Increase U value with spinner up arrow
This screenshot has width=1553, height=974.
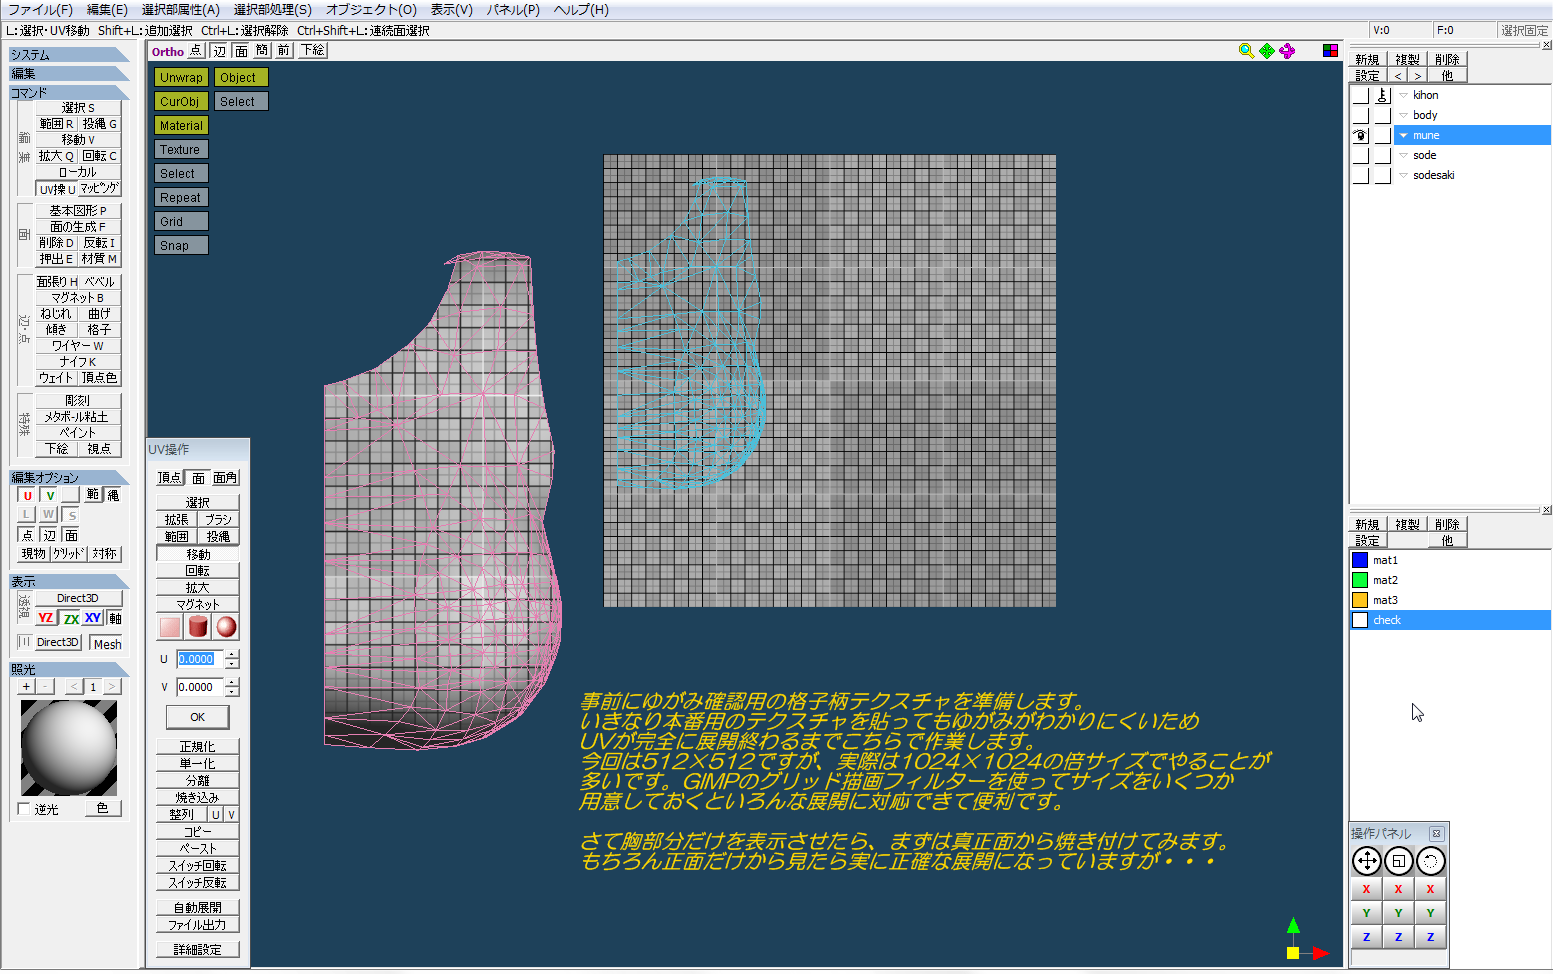(x=232, y=655)
